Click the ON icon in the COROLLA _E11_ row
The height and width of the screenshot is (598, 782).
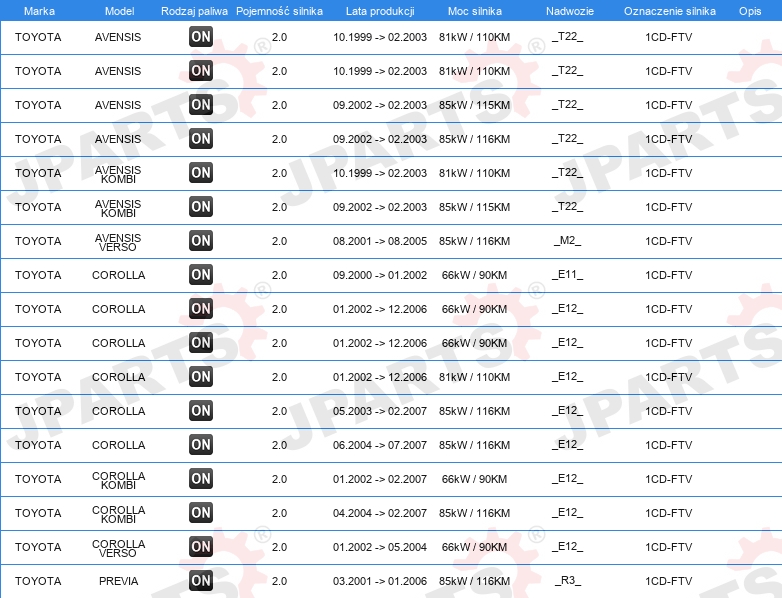(x=201, y=274)
